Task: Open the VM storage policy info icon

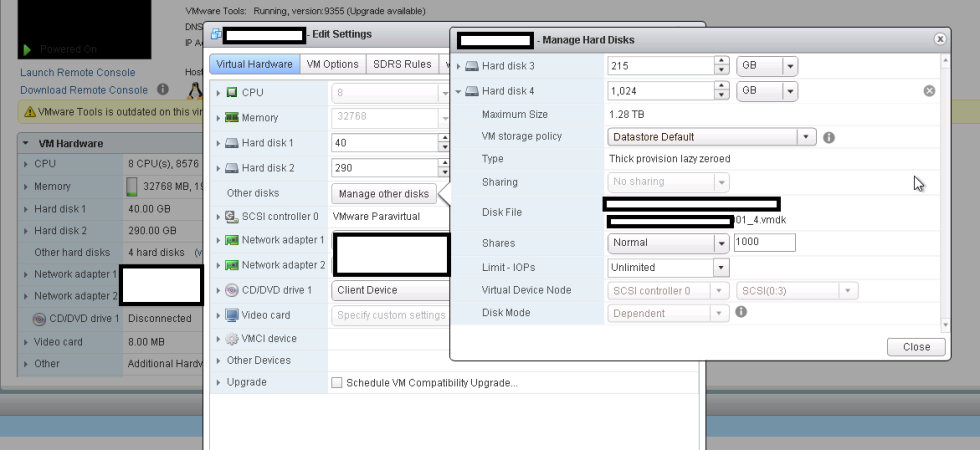Action: coord(829,138)
